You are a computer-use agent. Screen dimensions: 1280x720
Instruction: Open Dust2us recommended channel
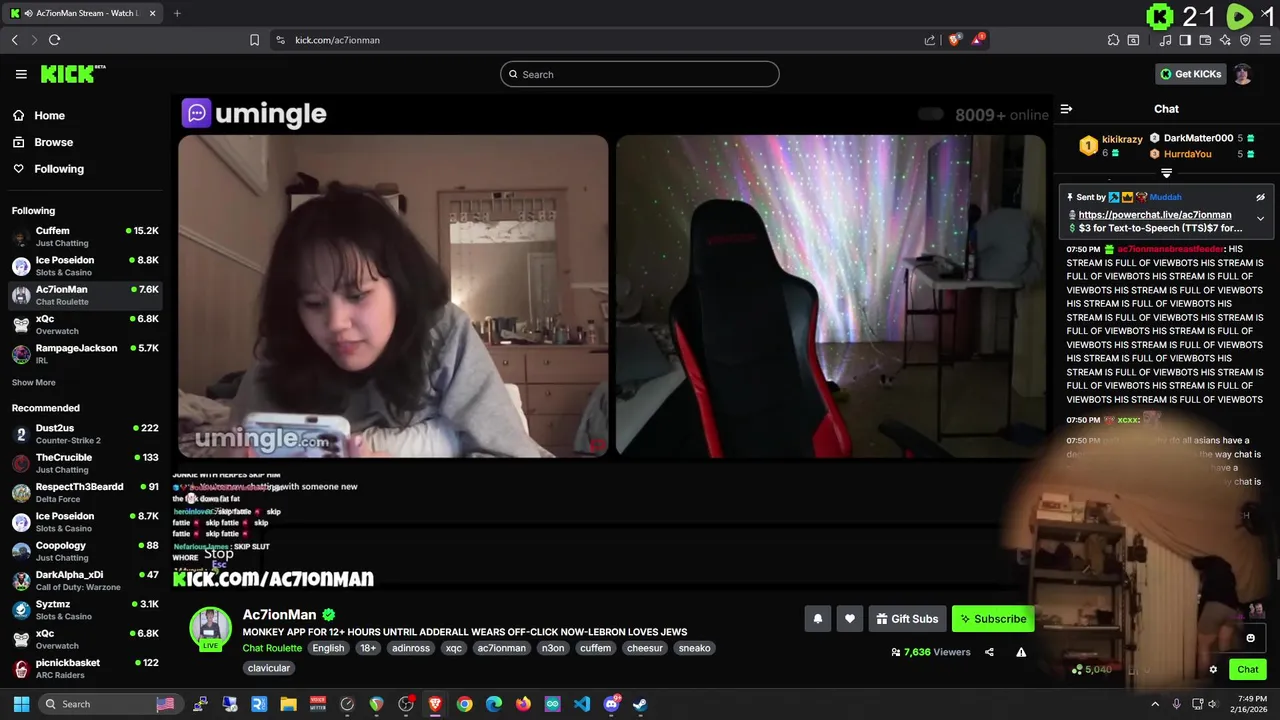coord(85,434)
